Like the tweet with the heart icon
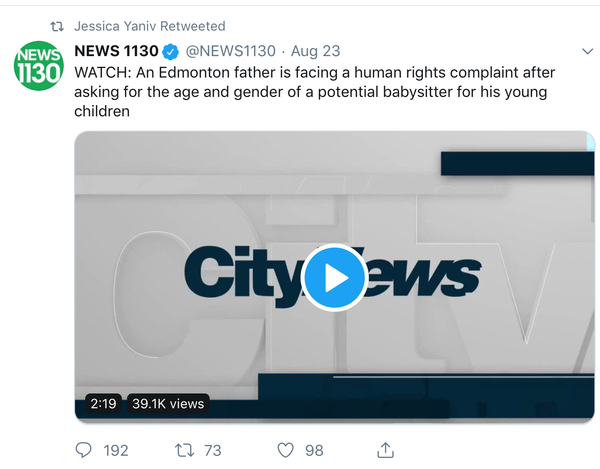 tap(285, 450)
